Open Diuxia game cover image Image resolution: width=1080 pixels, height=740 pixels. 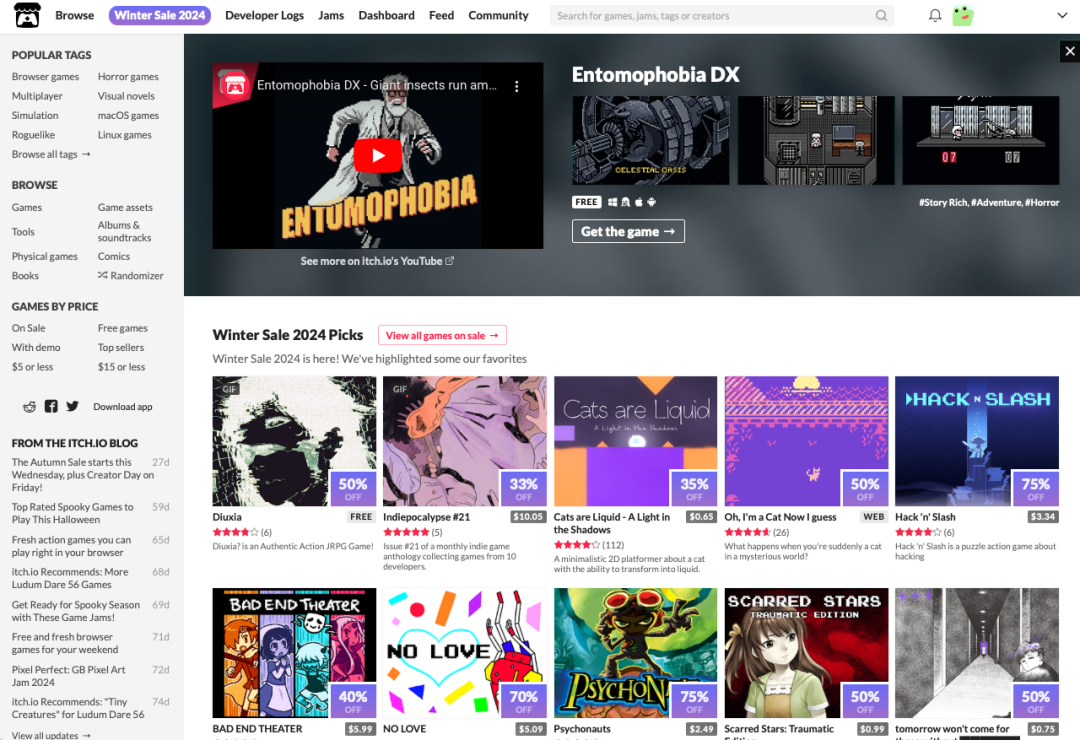[294, 441]
